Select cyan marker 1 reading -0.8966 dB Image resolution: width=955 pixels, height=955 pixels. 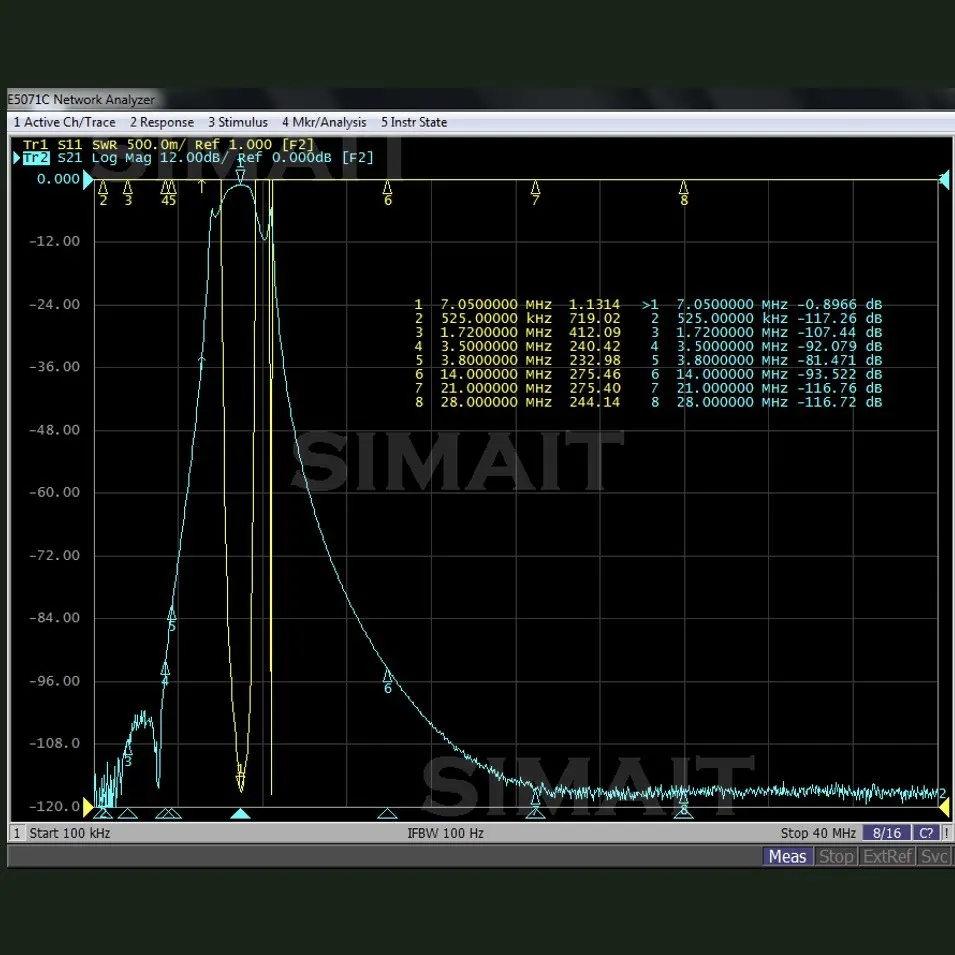pos(839,305)
